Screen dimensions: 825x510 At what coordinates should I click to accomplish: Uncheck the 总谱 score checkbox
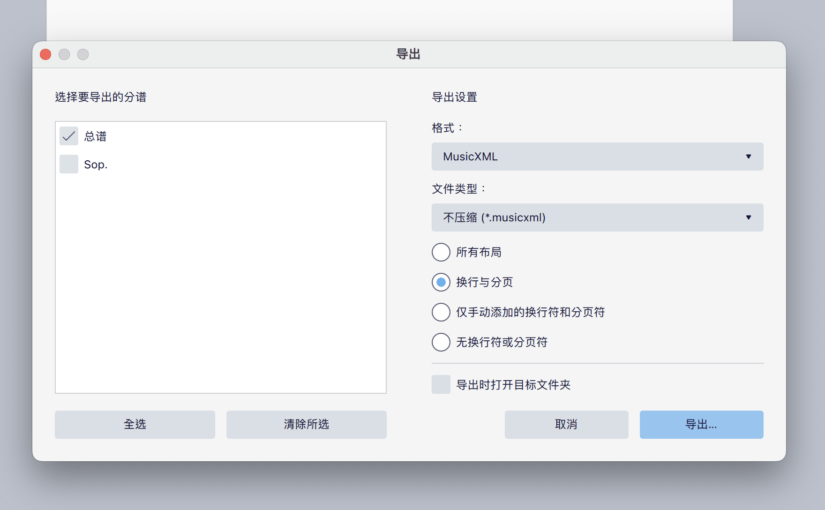[x=69, y=136]
